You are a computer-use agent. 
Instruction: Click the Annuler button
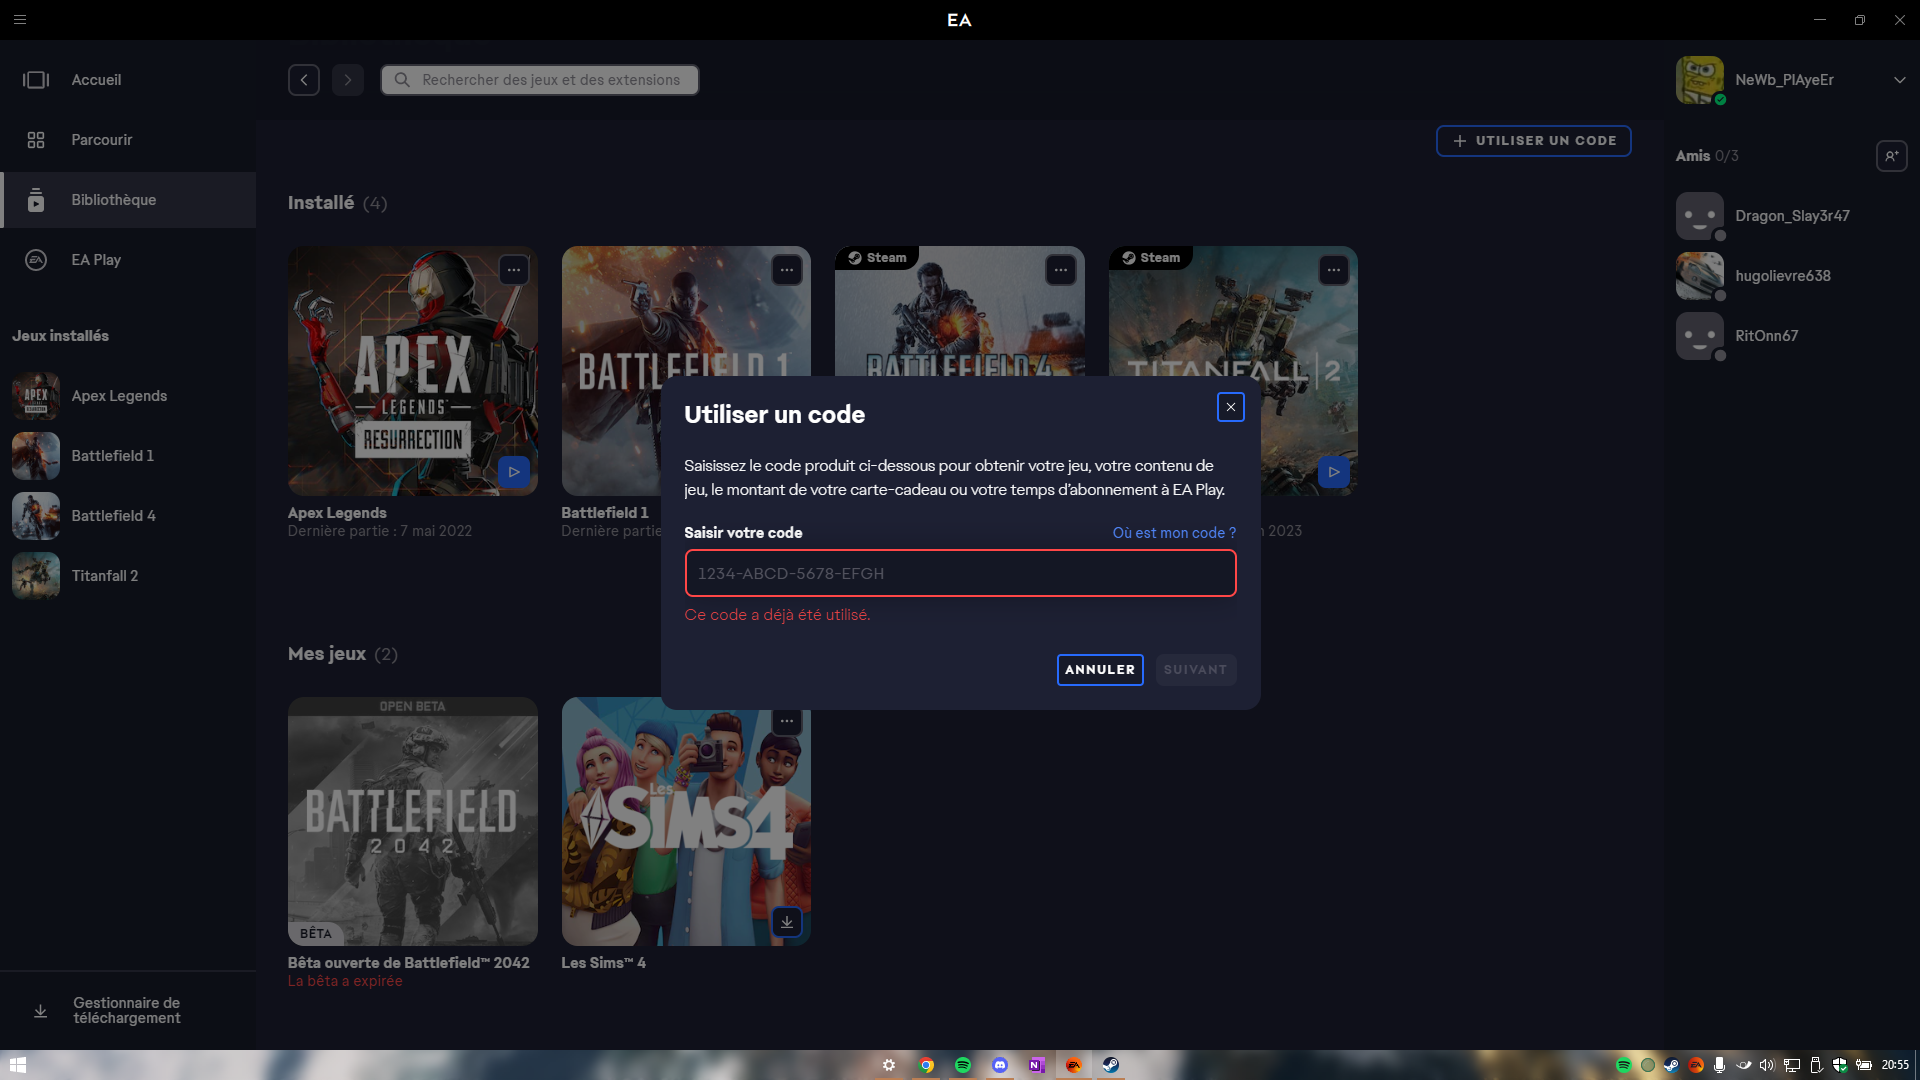1099,670
